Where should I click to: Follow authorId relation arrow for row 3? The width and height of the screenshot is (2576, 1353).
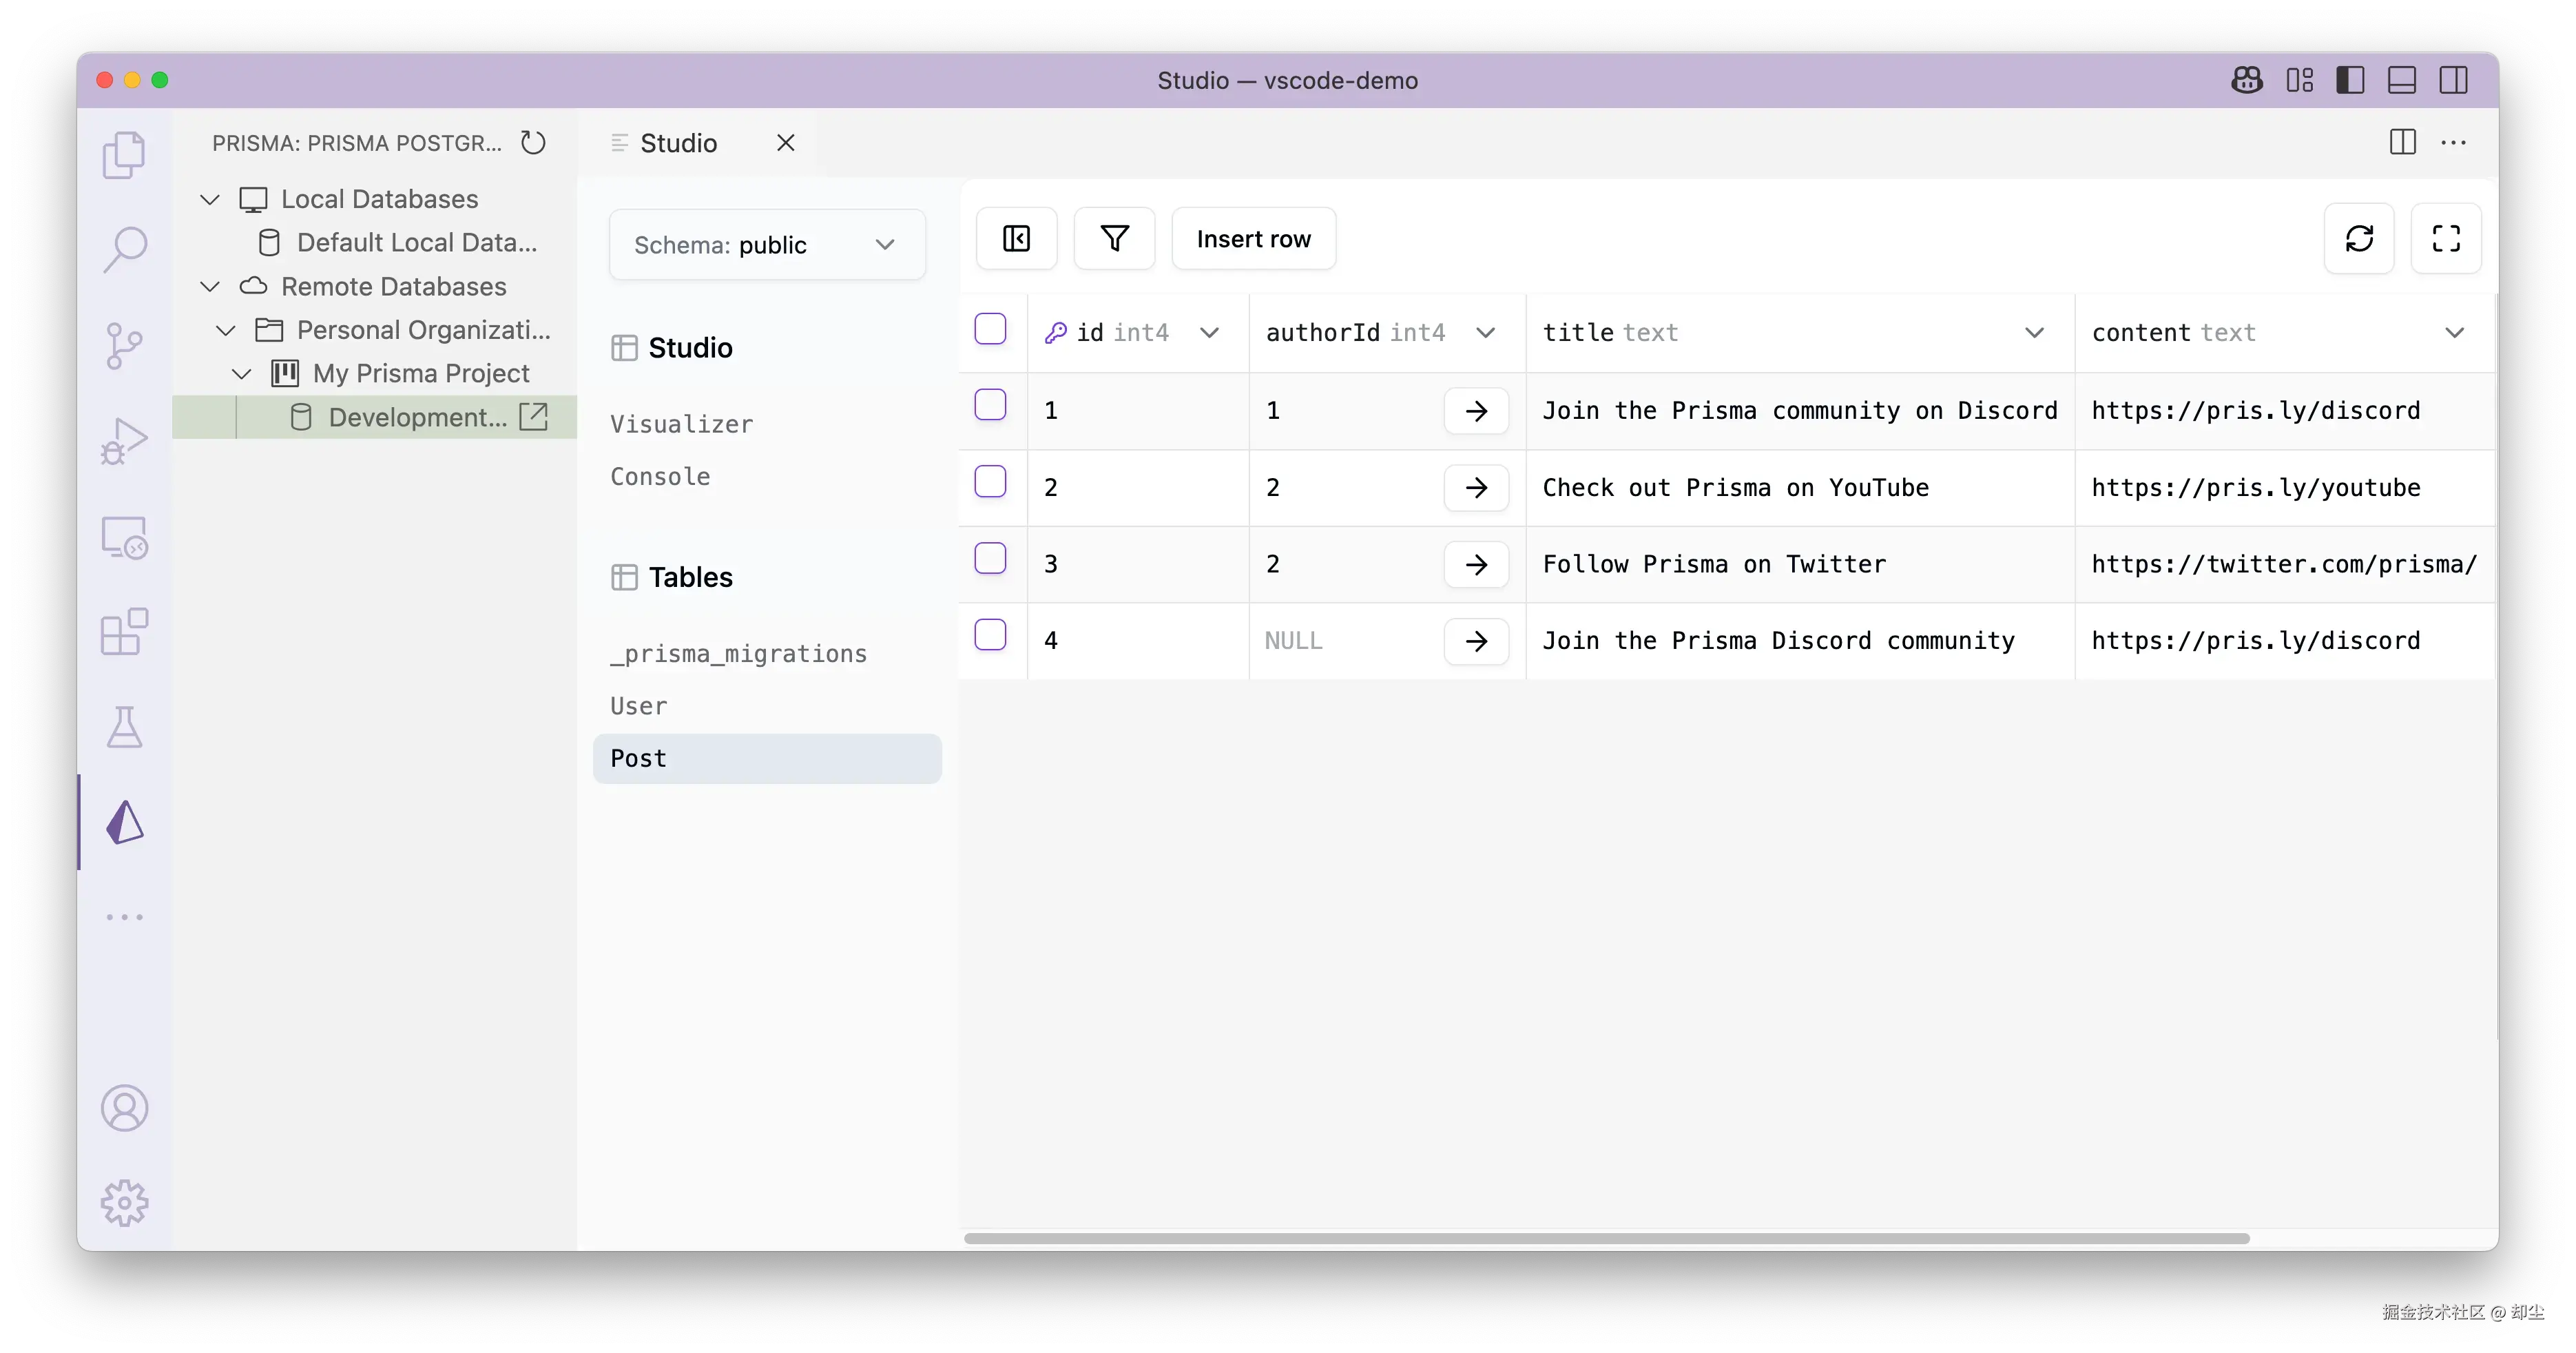tap(1476, 565)
